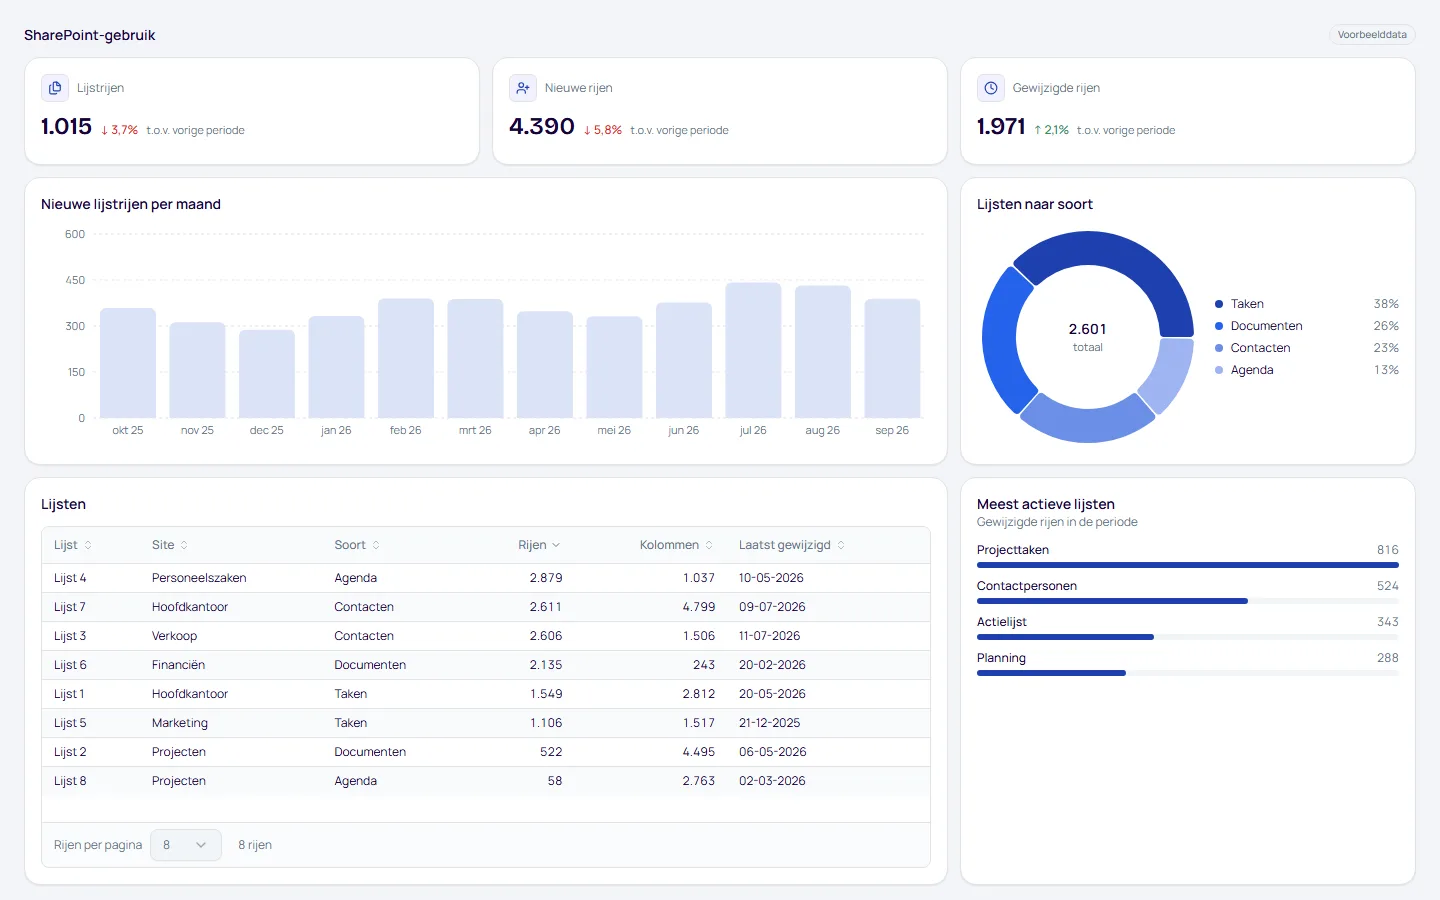The height and width of the screenshot is (900, 1440).
Task: Click the Gewijzigde rijen clock icon
Action: tap(991, 88)
